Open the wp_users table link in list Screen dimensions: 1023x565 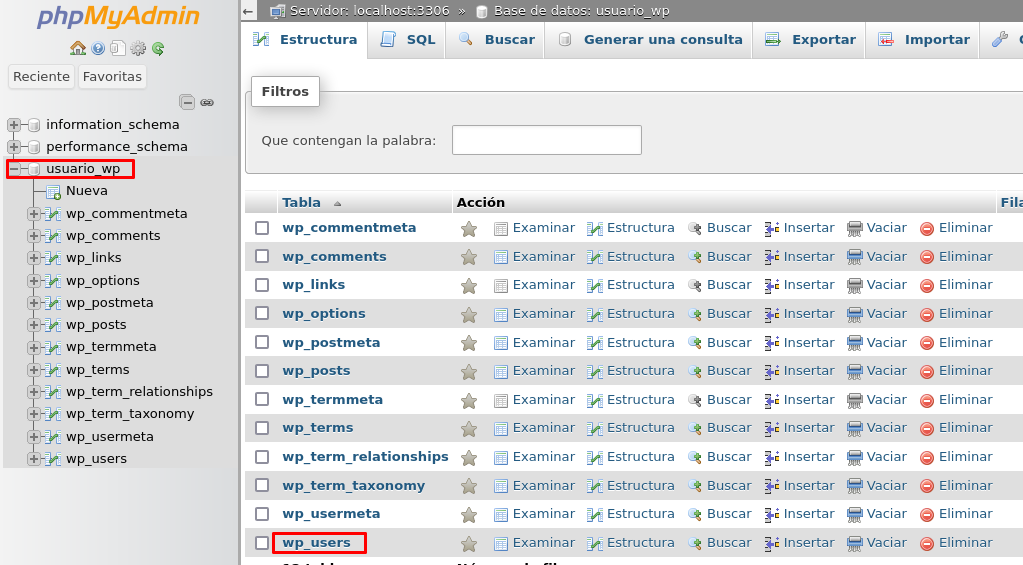point(316,543)
